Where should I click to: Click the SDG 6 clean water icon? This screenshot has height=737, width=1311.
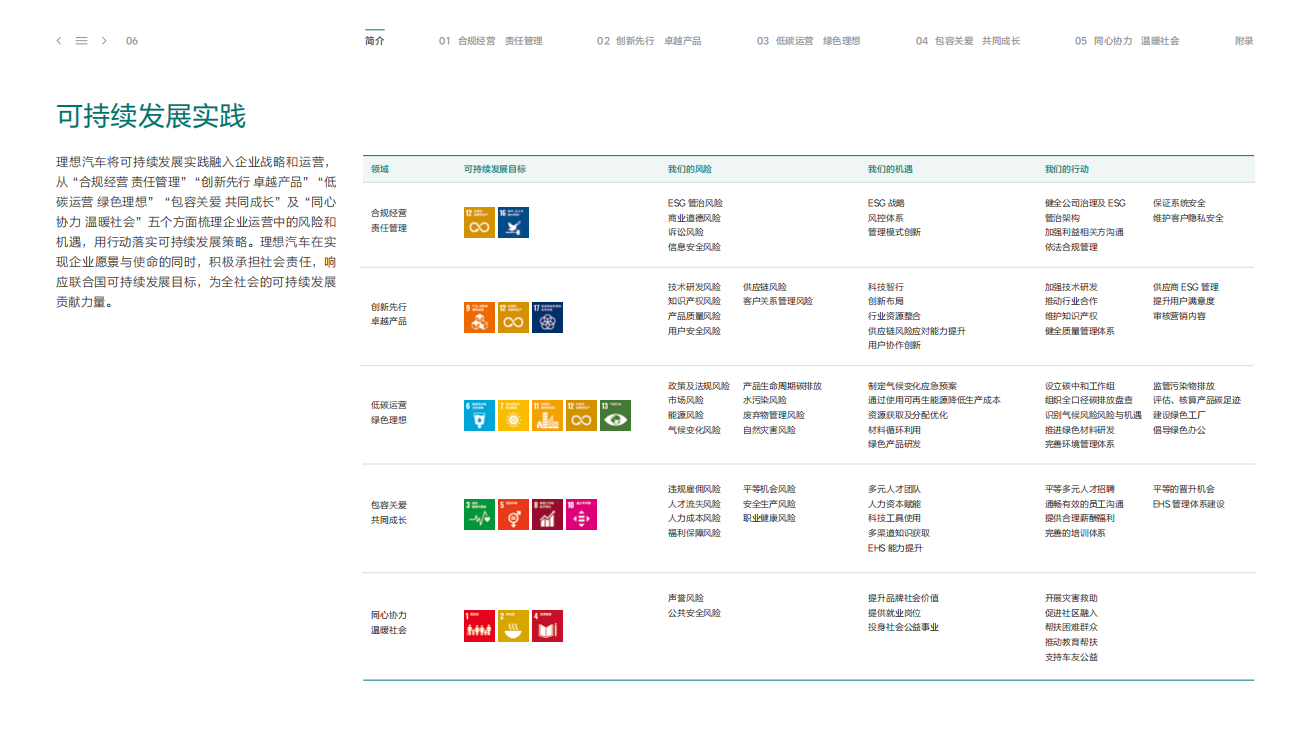tap(480, 416)
